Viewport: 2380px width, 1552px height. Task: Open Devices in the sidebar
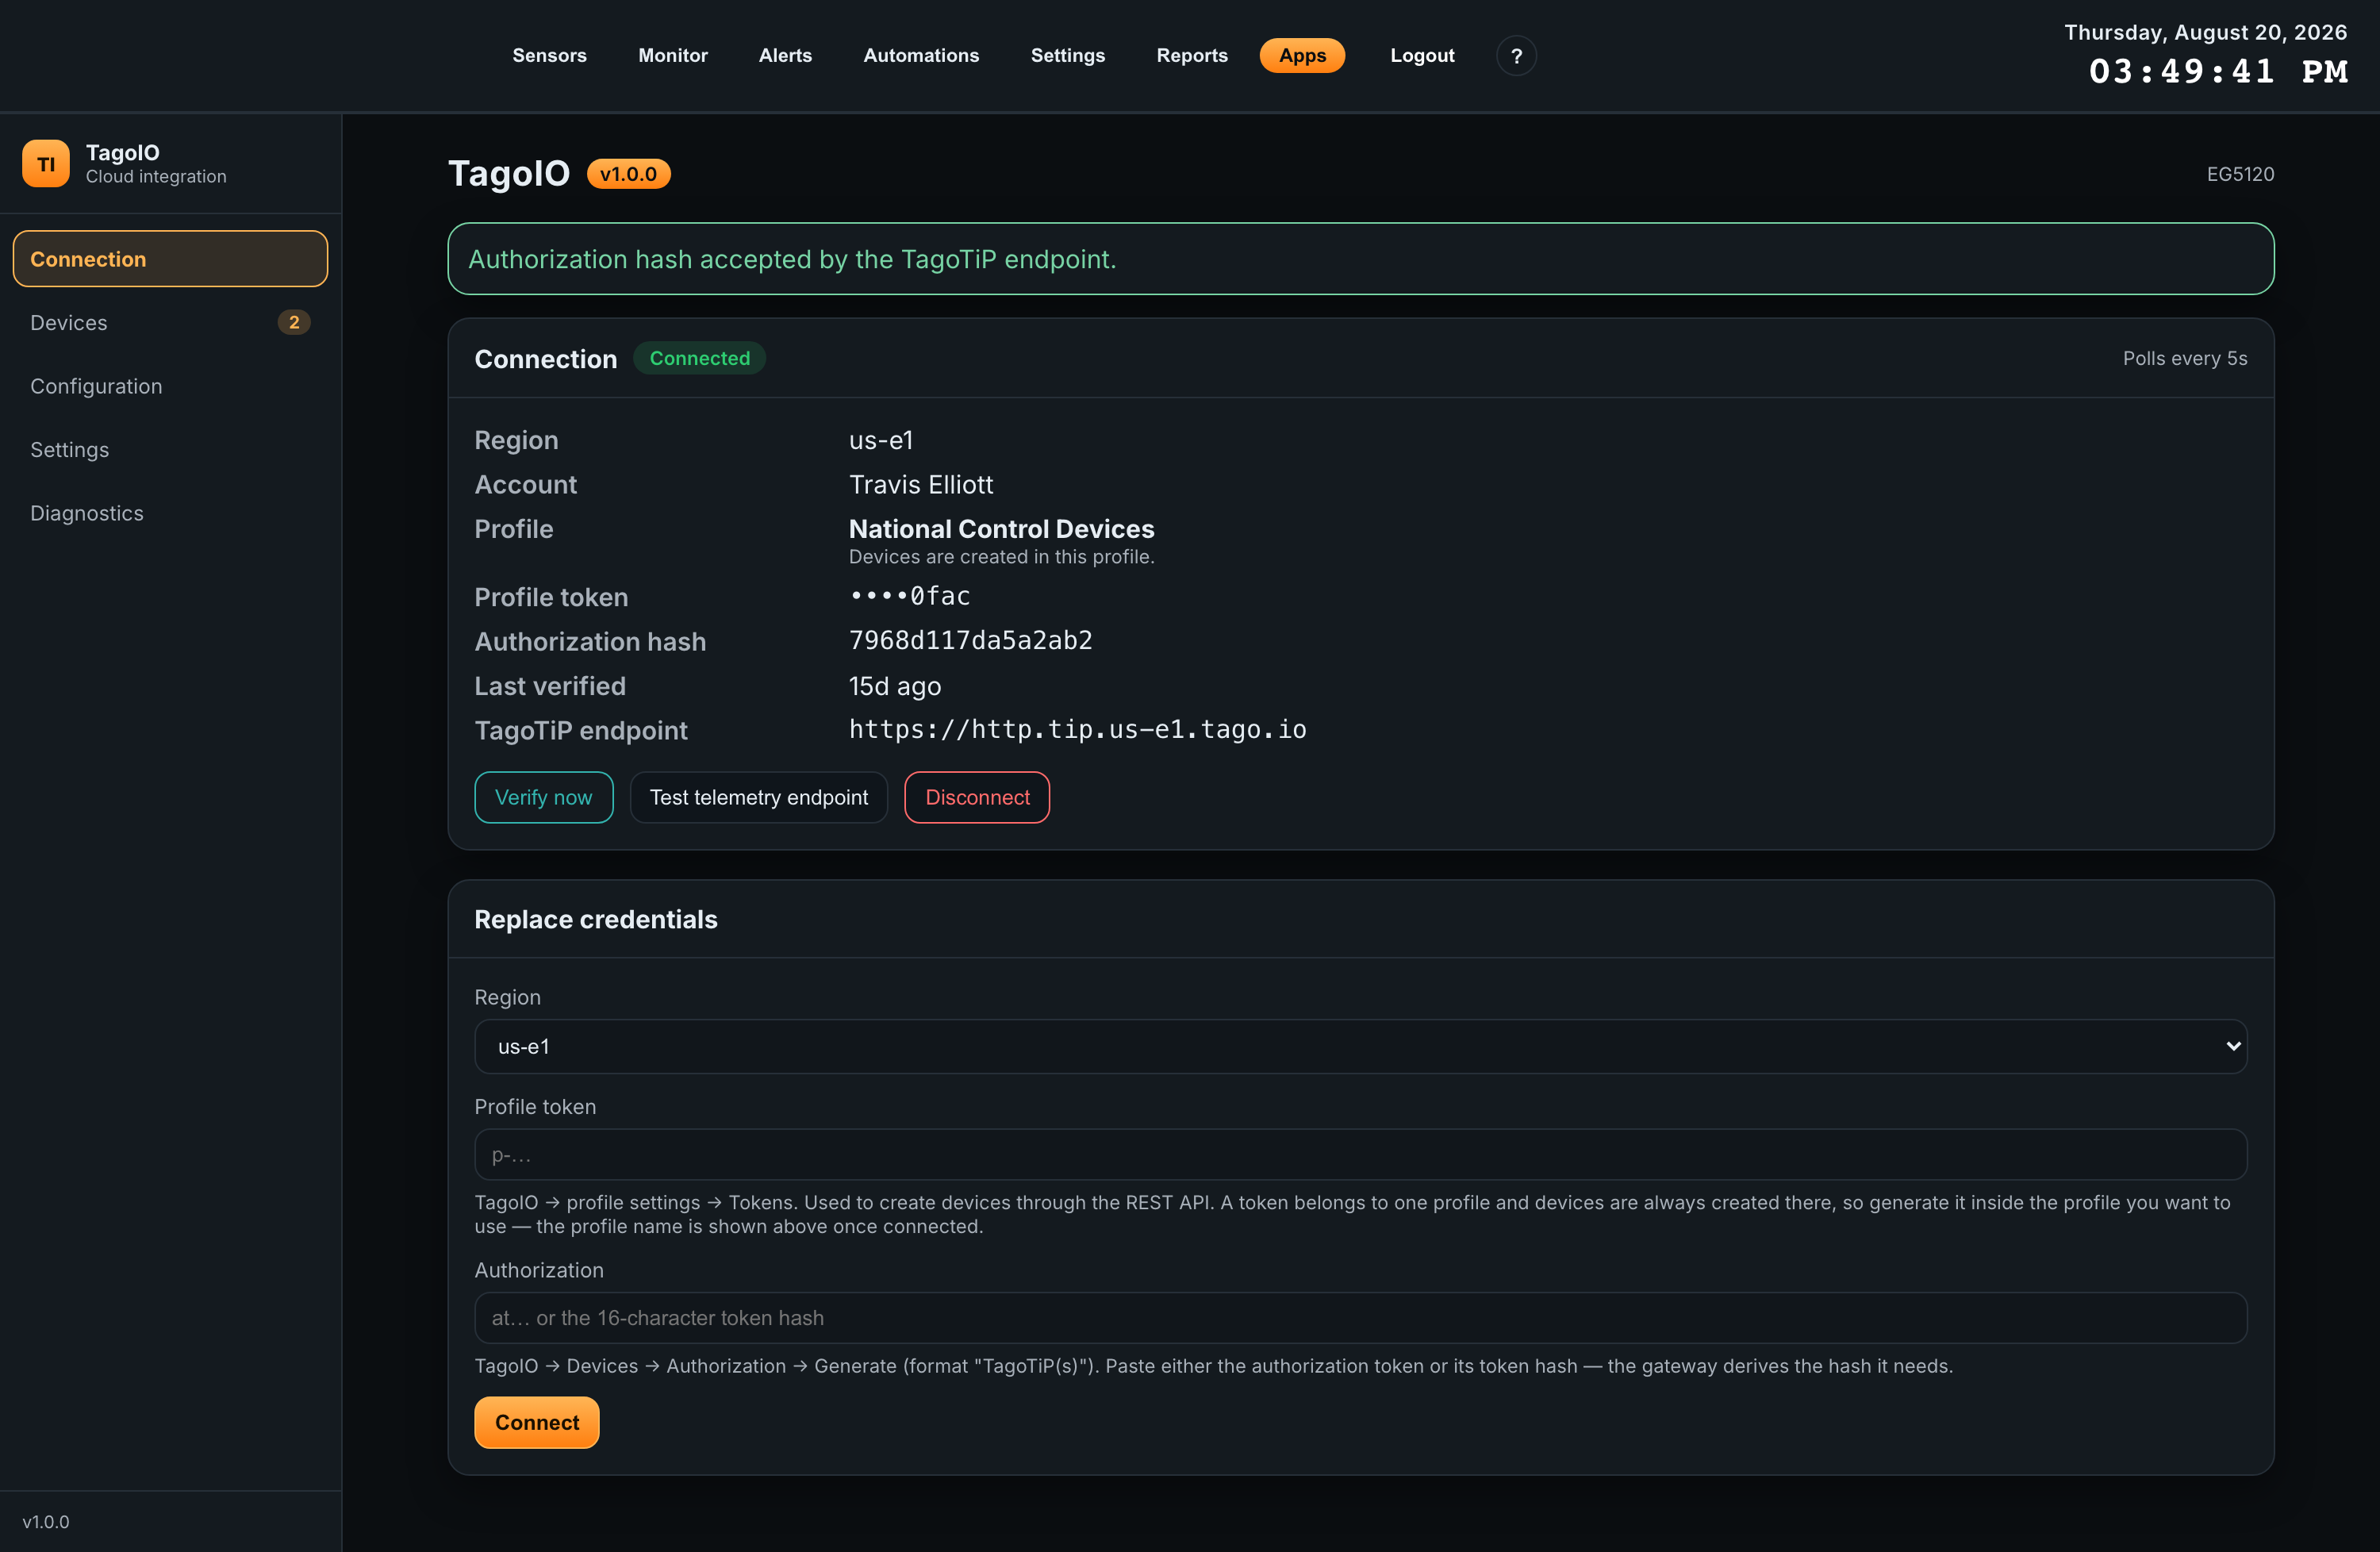[170, 322]
